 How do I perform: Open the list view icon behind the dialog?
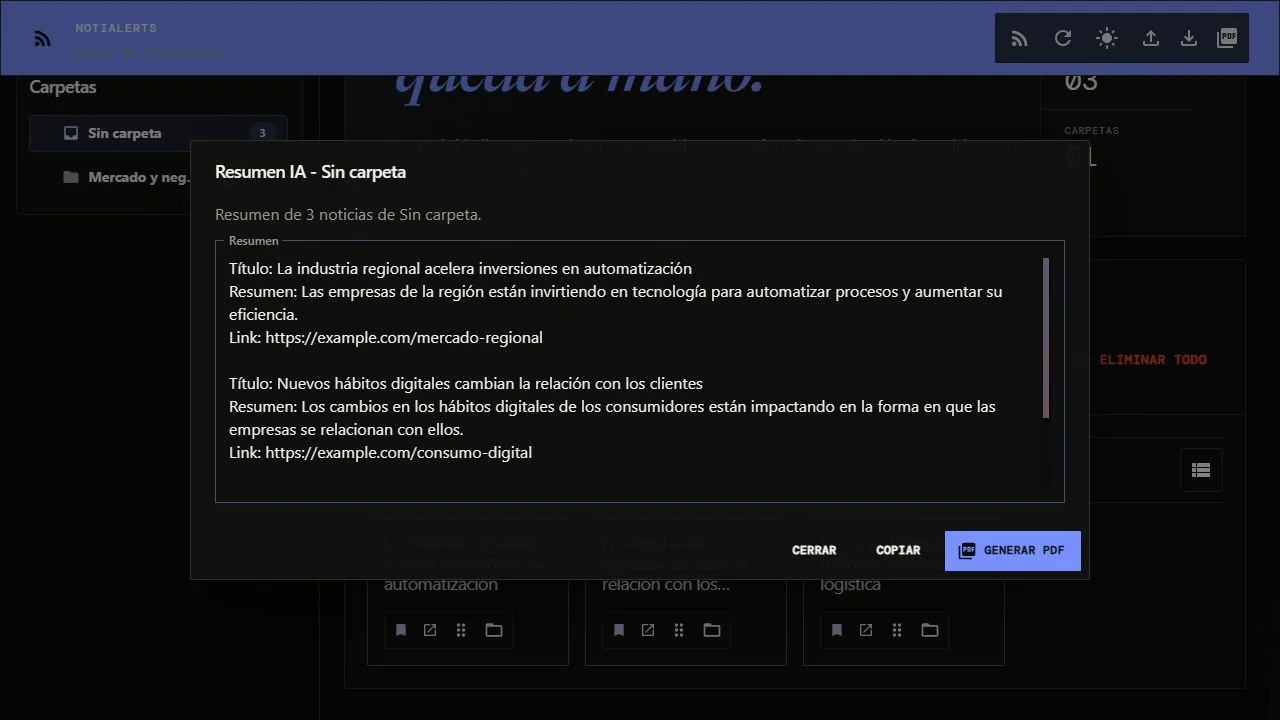(1201, 470)
